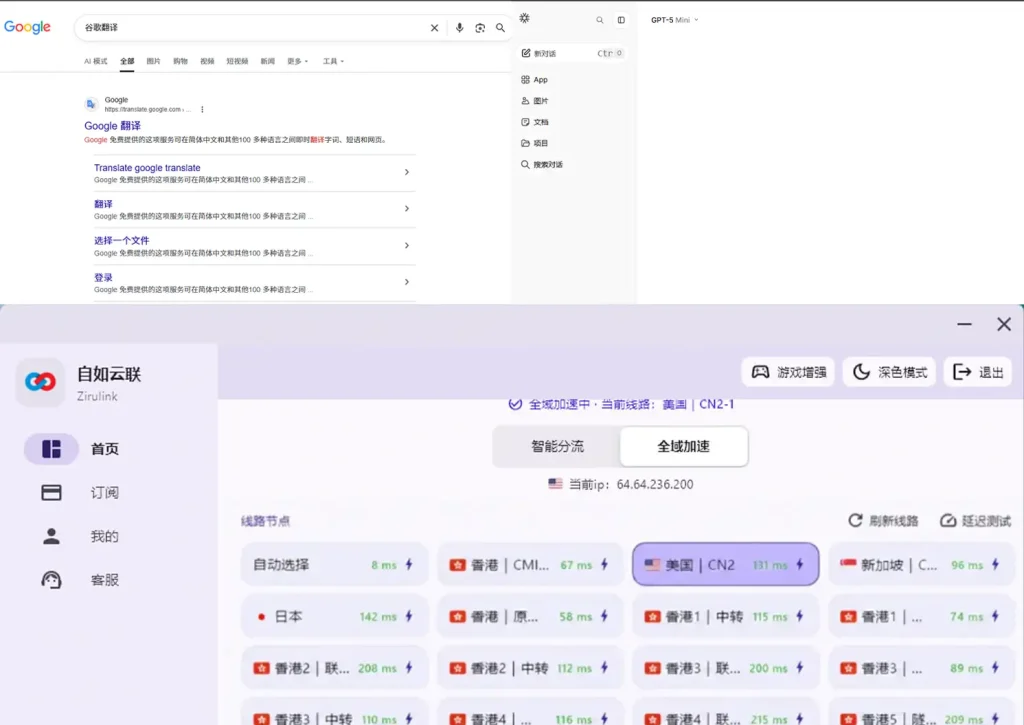Toggle 深色模式 dark mode
Viewport: 1024px width, 725px height.
(x=889, y=372)
